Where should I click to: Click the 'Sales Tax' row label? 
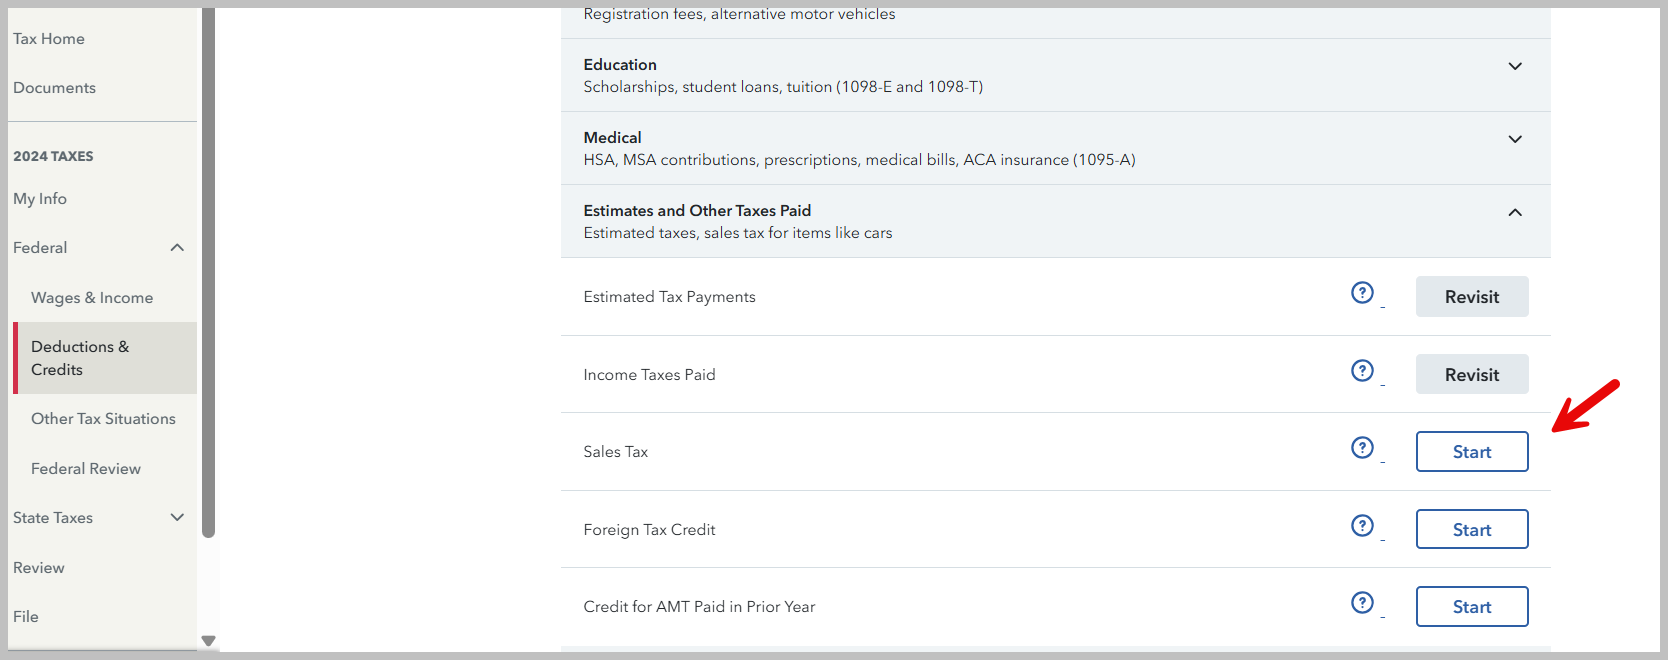[616, 452]
